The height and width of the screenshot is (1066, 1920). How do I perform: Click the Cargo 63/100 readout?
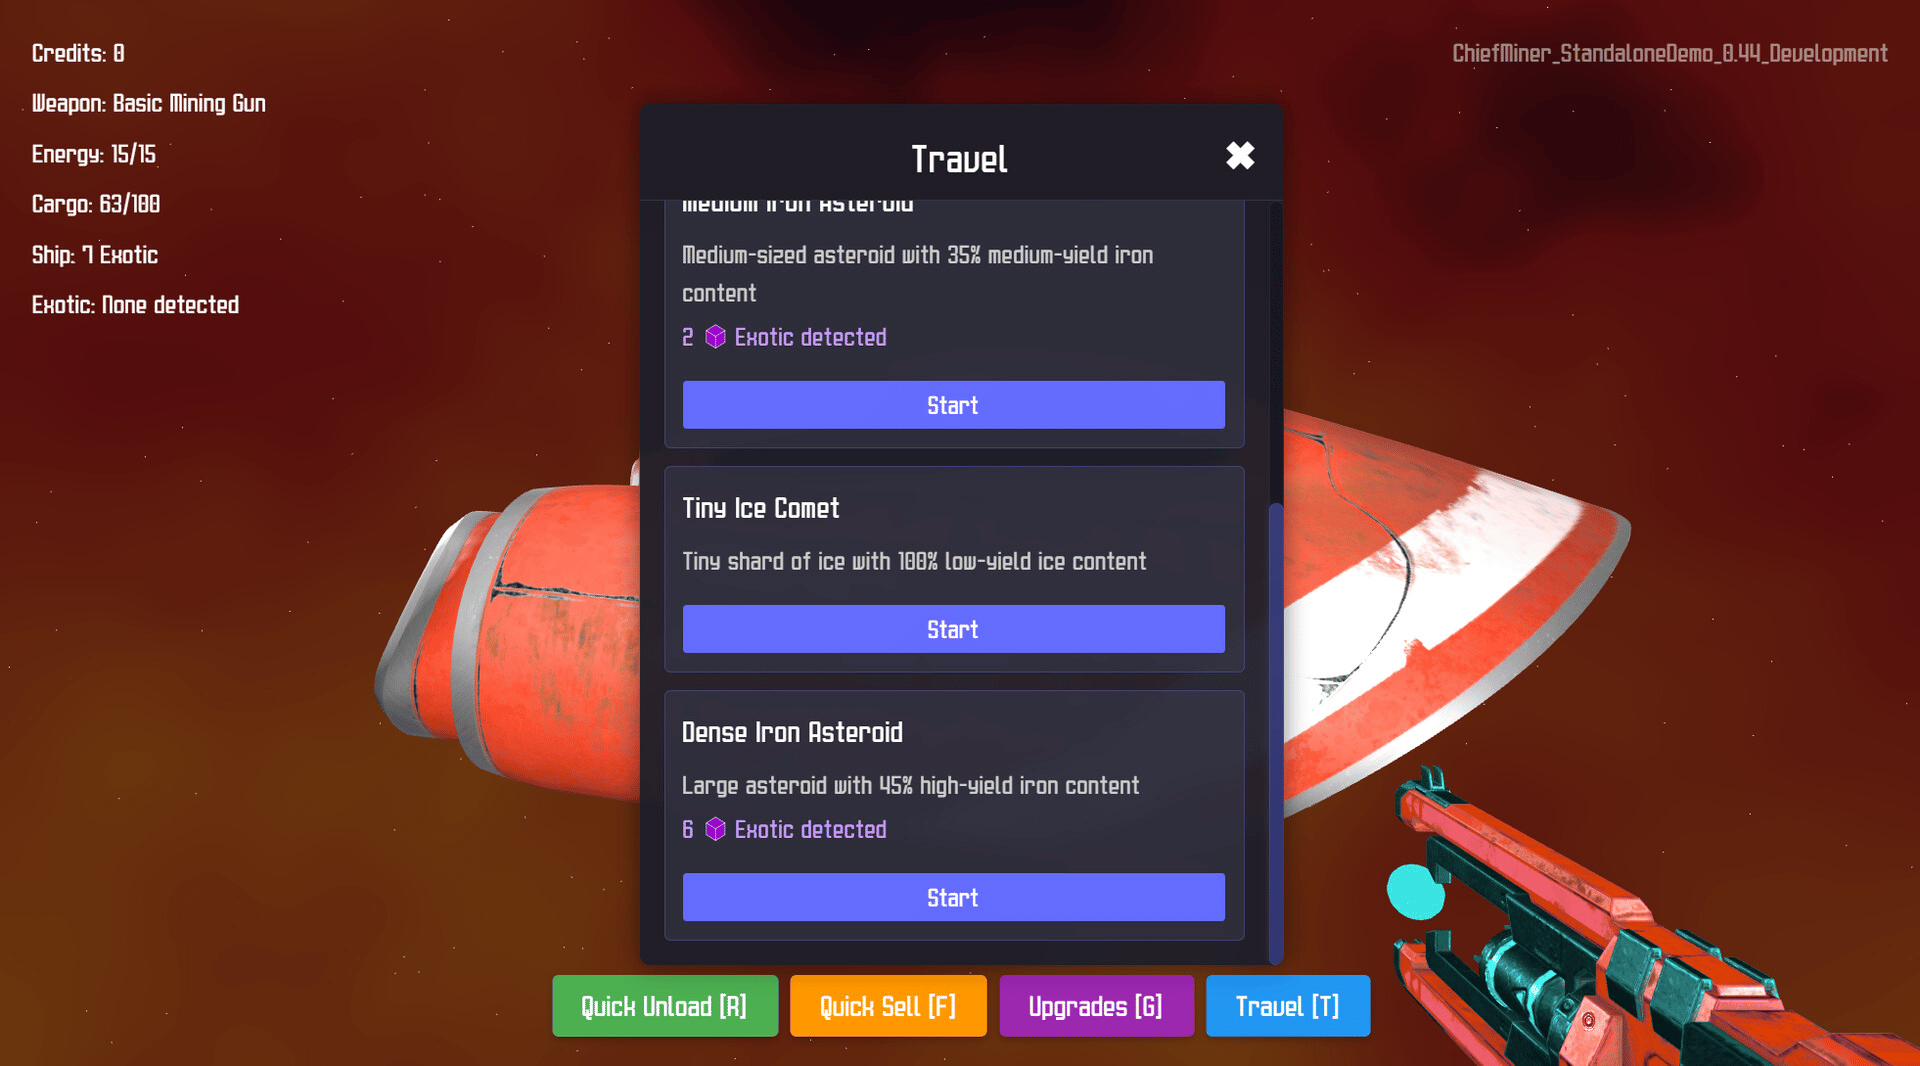pos(96,204)
